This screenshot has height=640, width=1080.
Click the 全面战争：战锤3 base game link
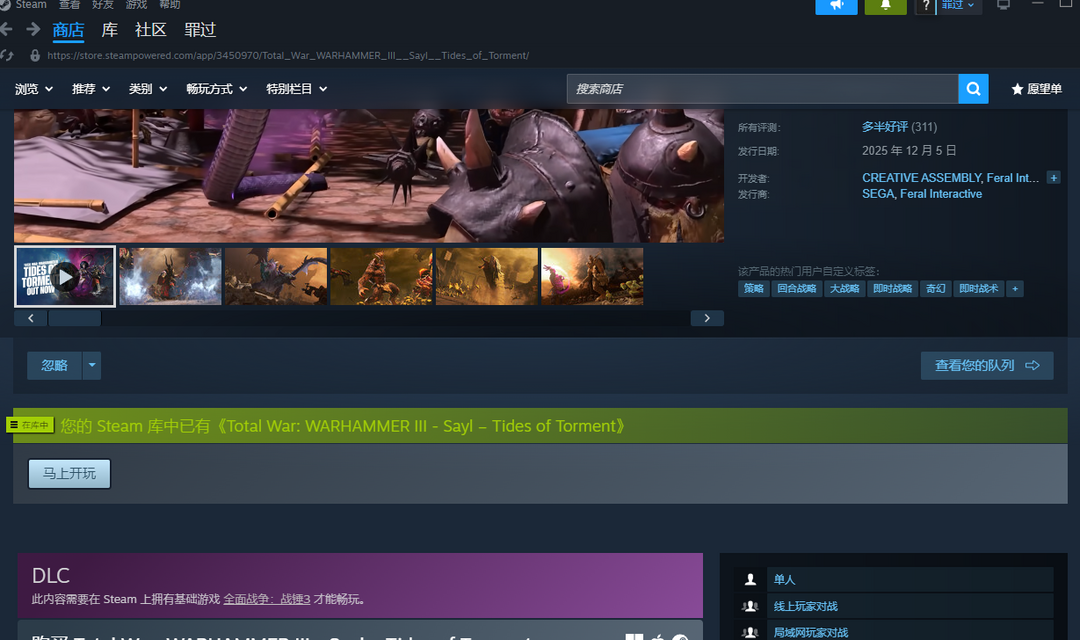pos(266,599)
